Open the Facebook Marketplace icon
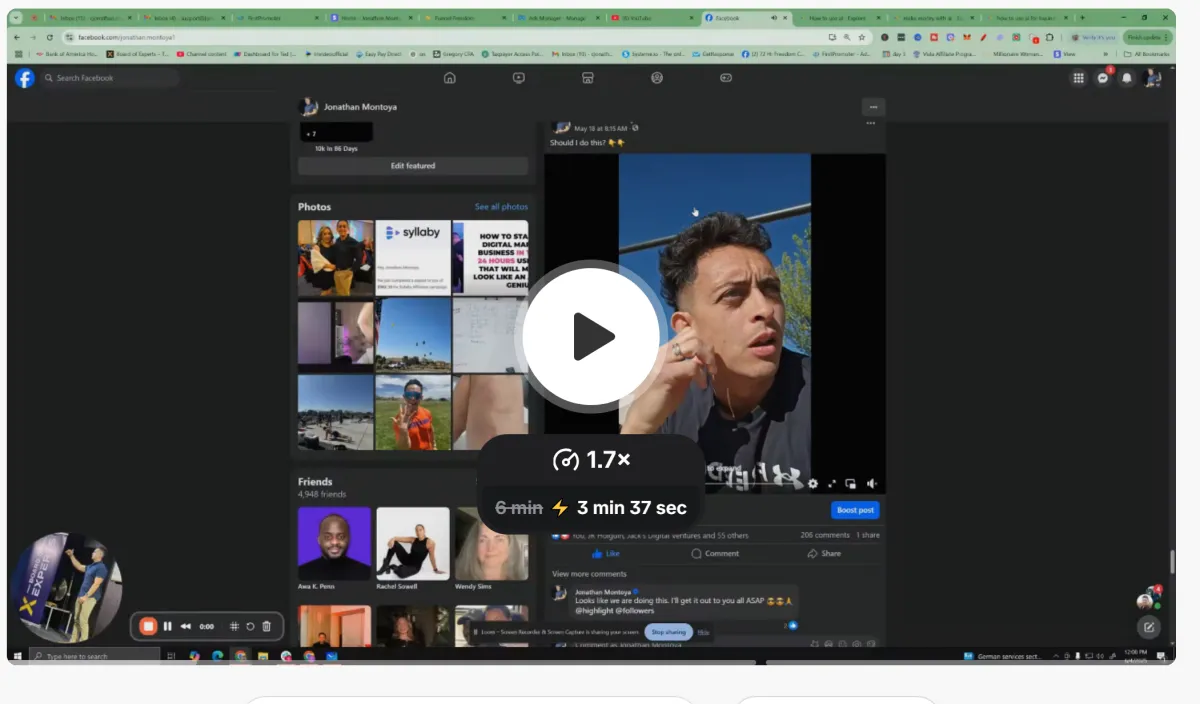This screenshot has height=704, width=1200. (588, 78)
